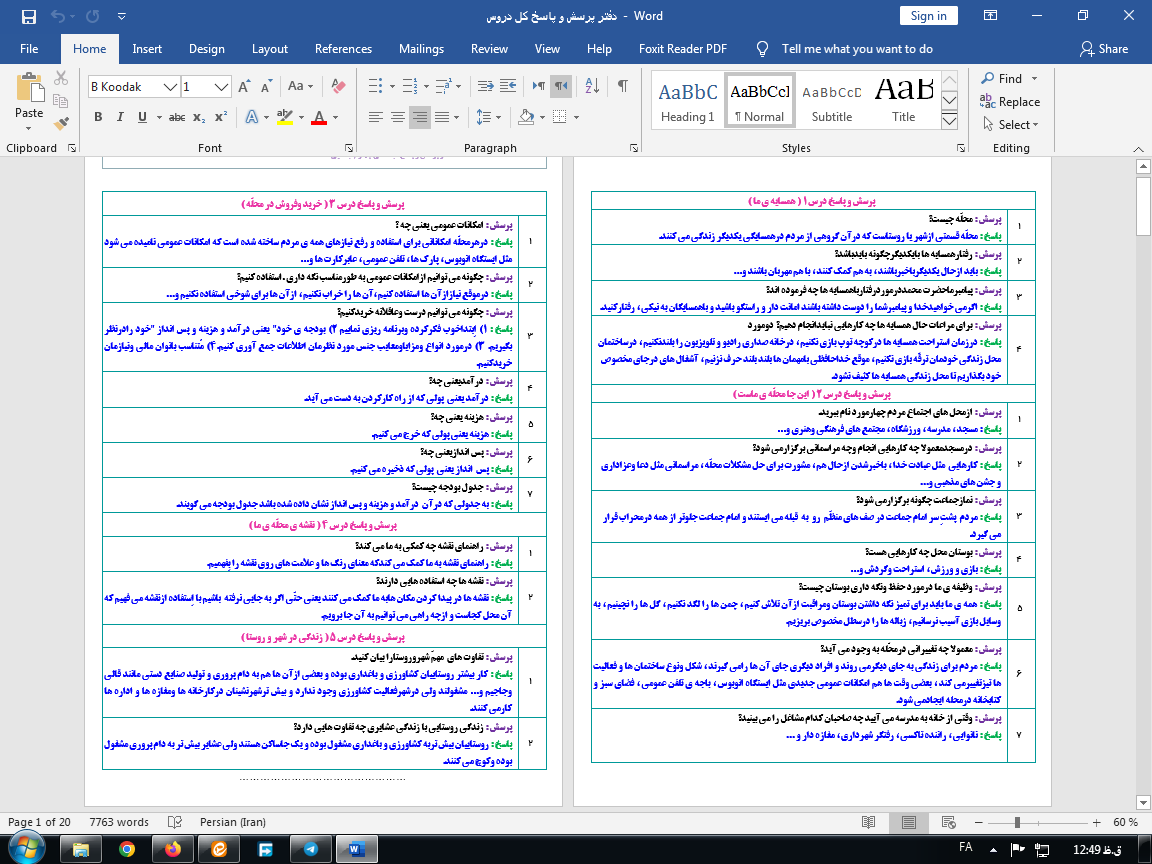
Task: Open Font dialog launcher
Action: 349,148
